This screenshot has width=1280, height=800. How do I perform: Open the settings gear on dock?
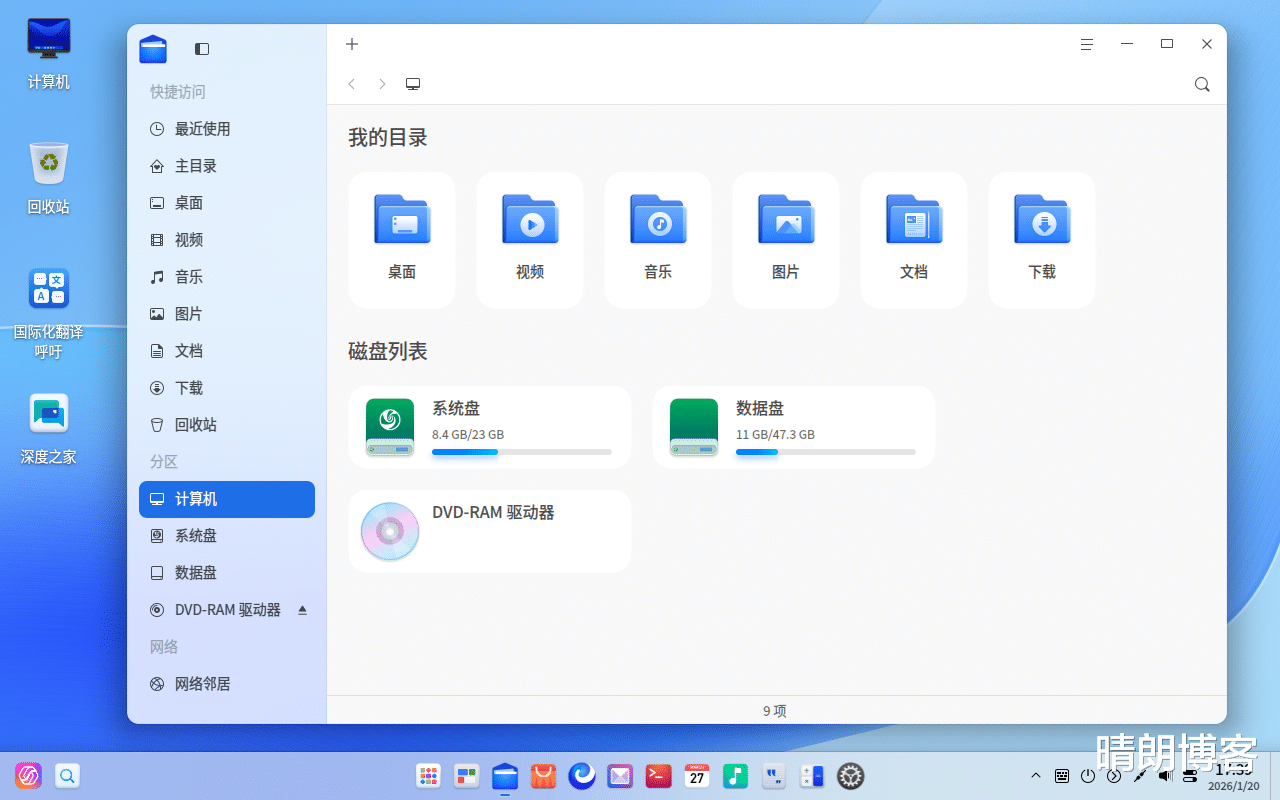(x=850, y=775)
